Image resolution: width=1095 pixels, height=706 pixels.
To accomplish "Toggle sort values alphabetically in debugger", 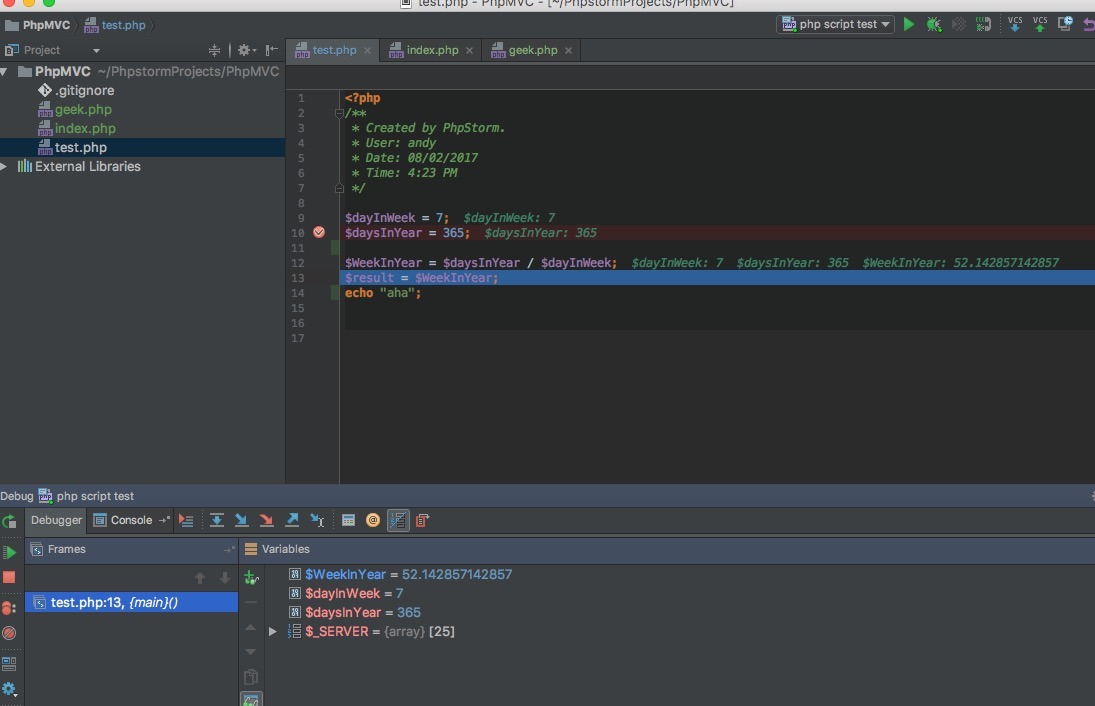I will (398, 520).
